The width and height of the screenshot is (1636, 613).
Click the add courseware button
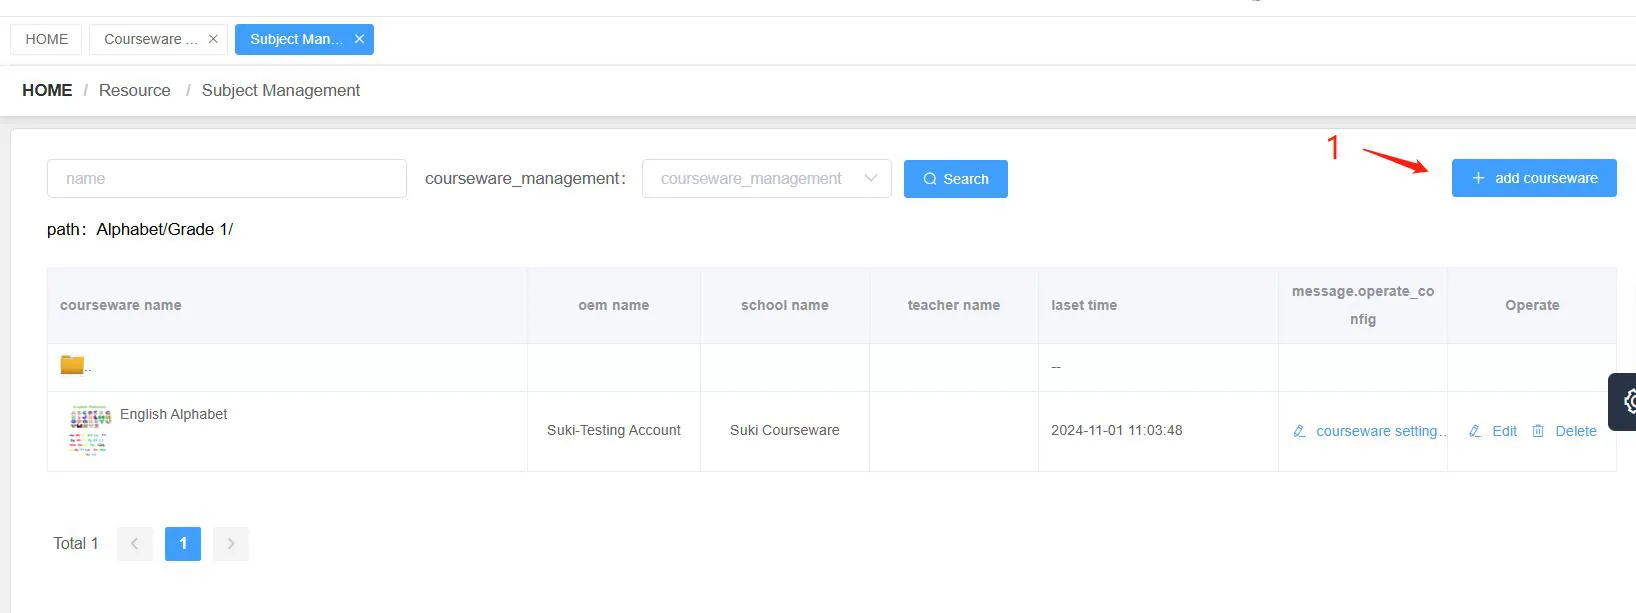point(1534,178)
